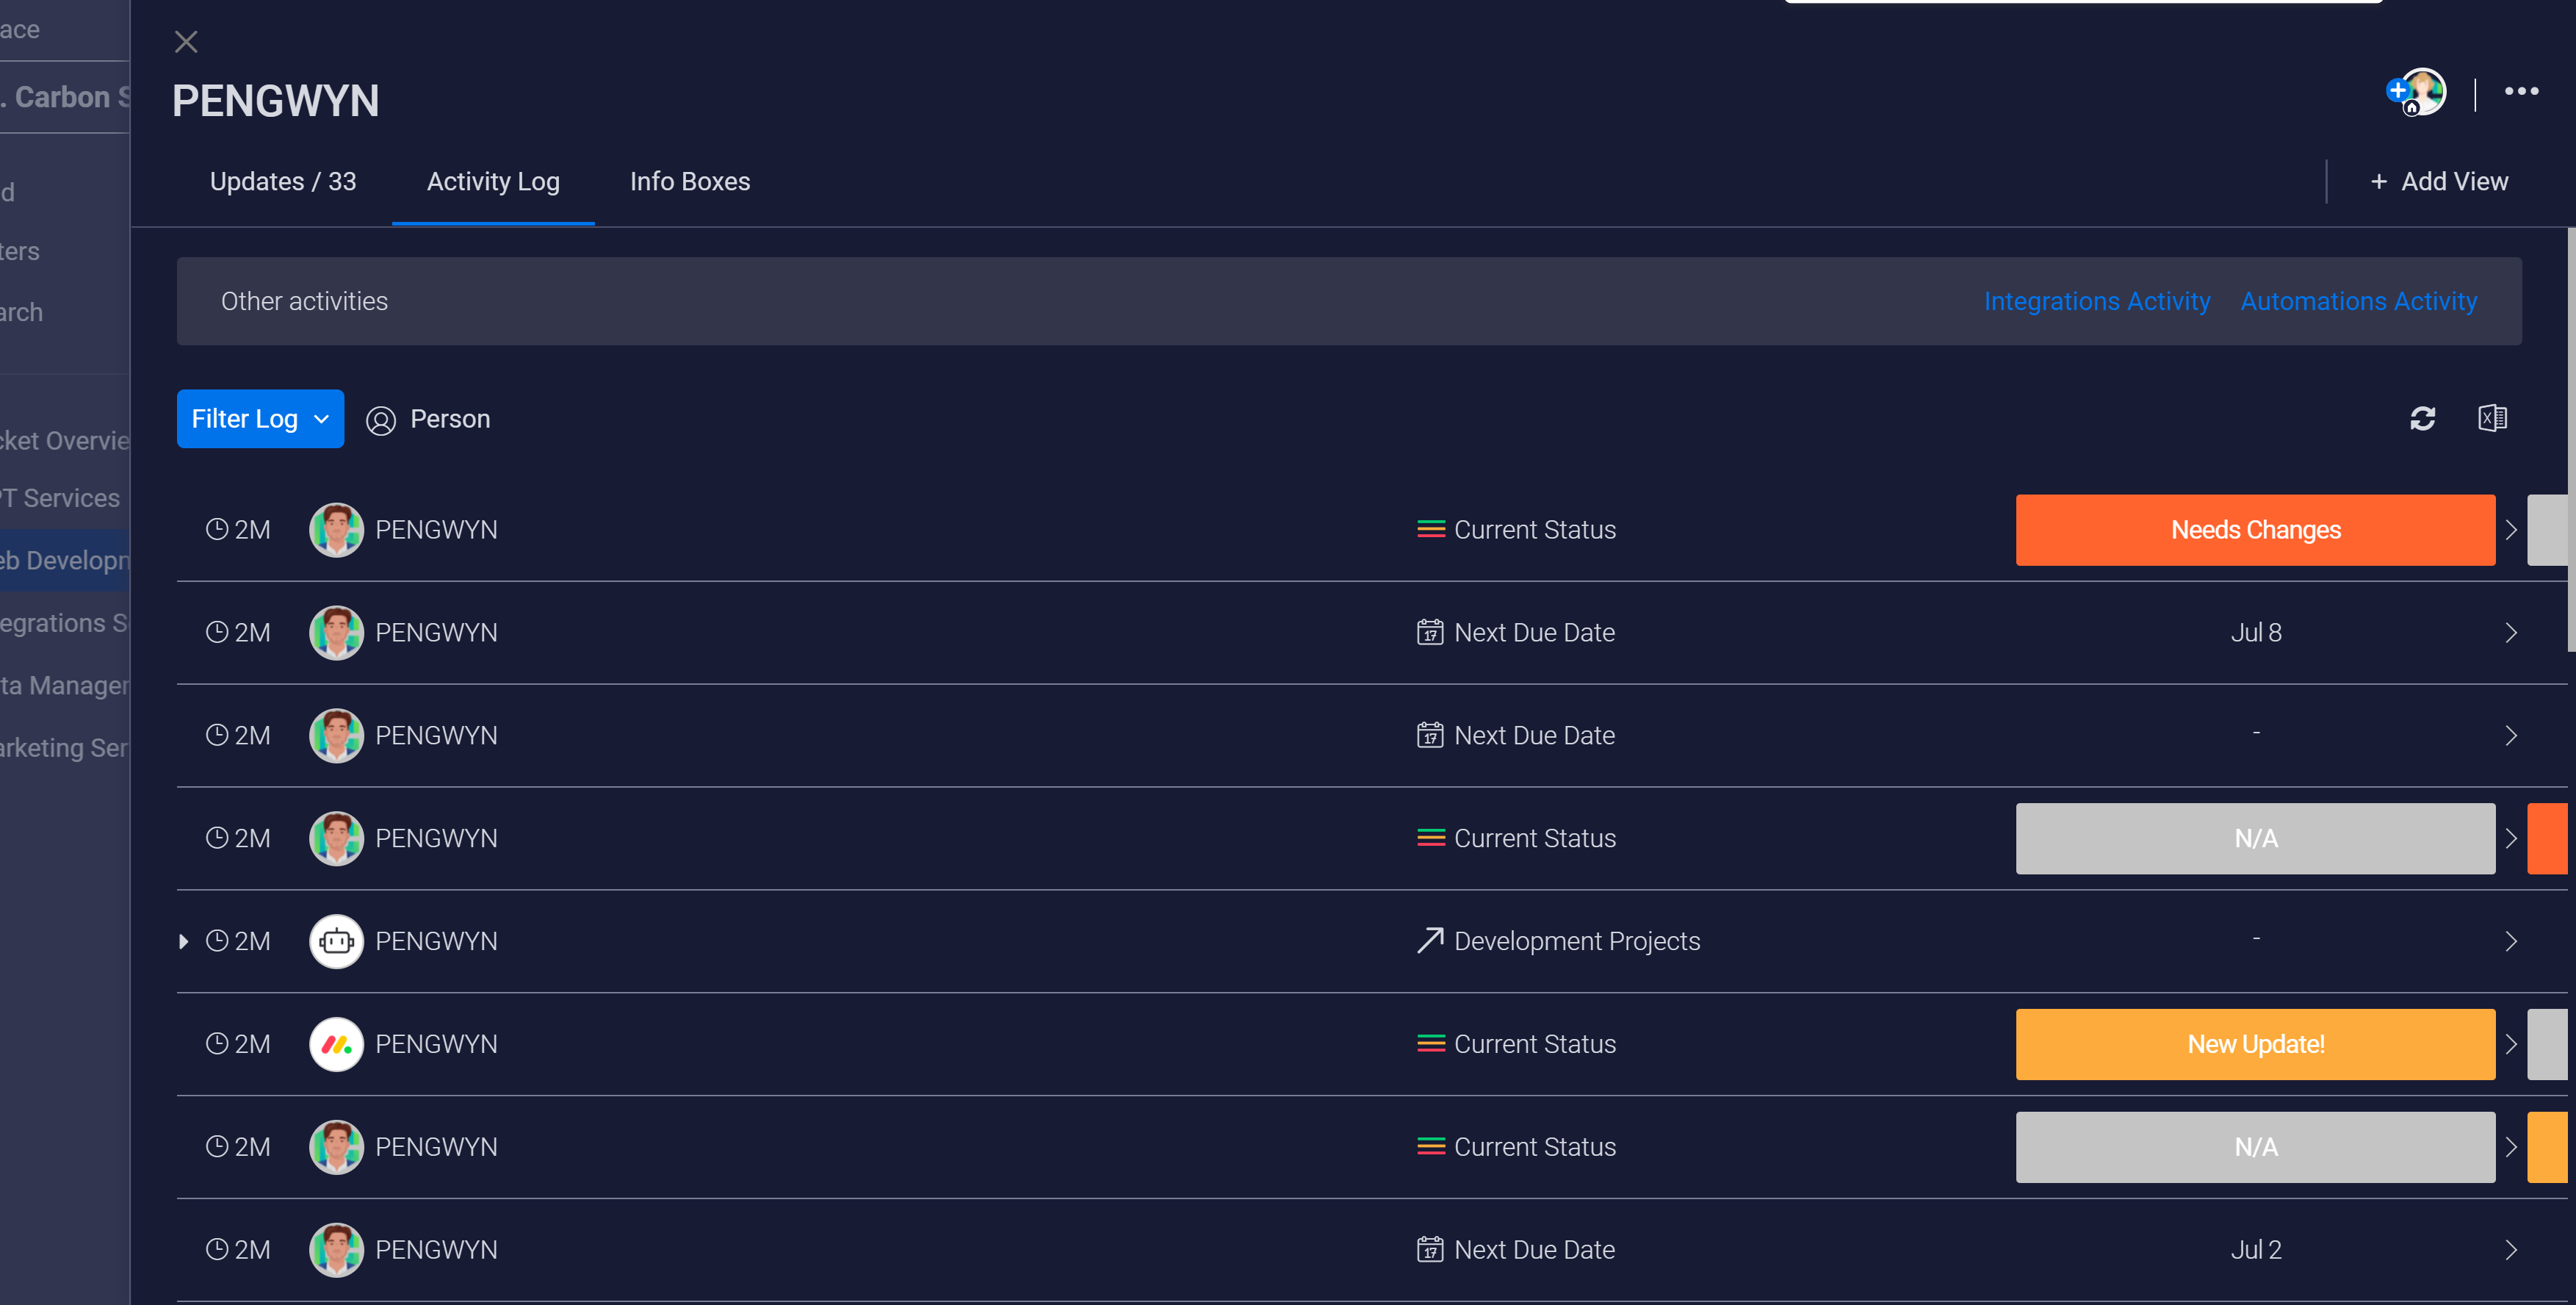The height and width of the screenshot is (1305, 2576).
Task: Export activity log to Excel icon
Action: point(2492,418)
